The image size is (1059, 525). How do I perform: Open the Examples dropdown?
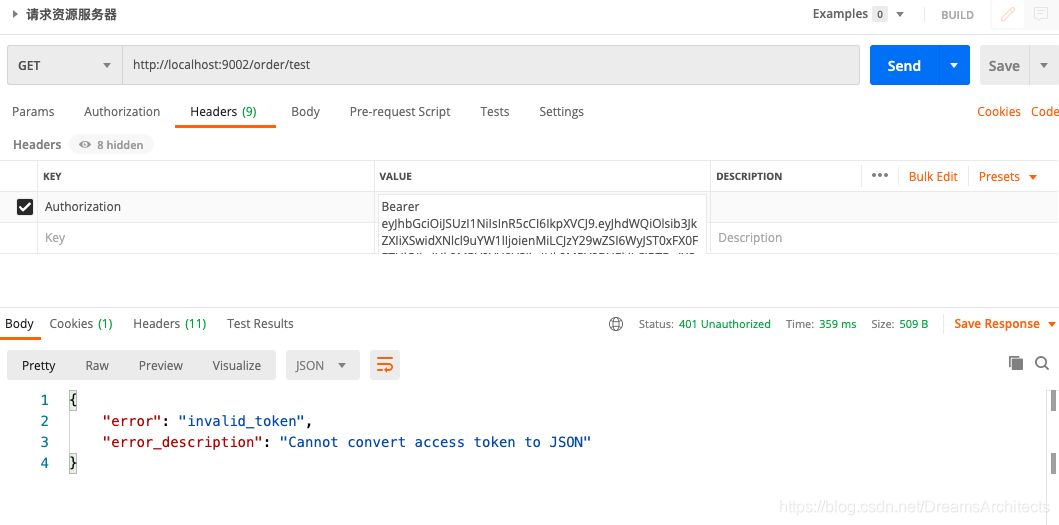pyautogui.click(x=858, y=14)
